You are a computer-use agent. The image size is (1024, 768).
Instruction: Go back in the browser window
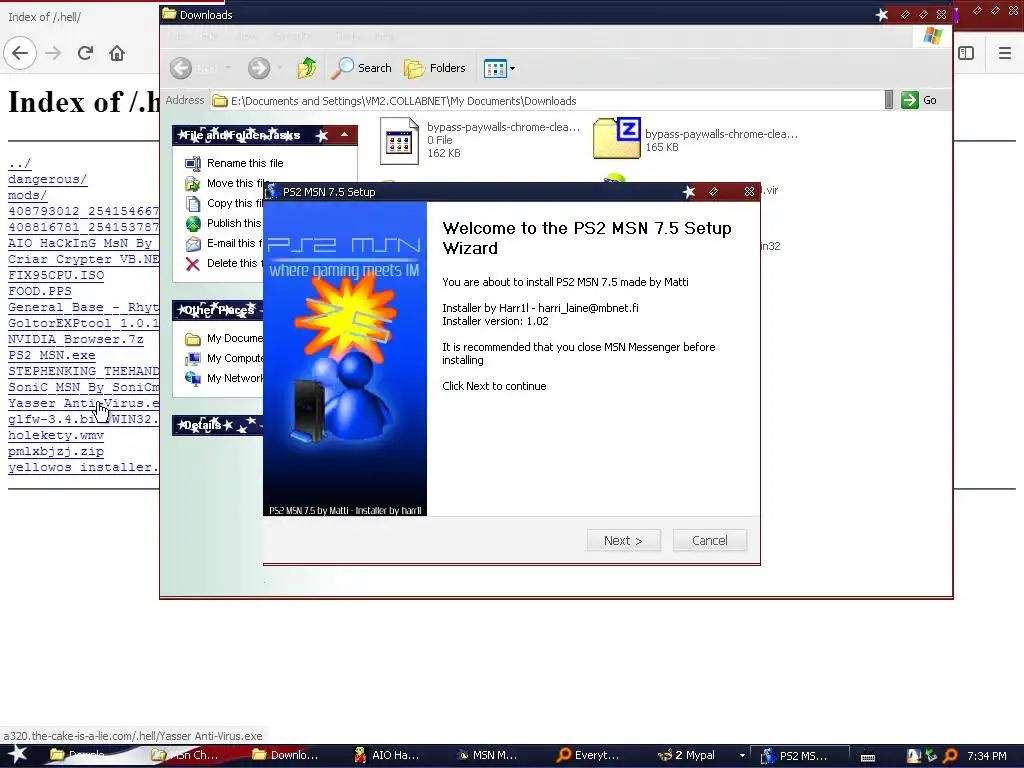point(20,53)
